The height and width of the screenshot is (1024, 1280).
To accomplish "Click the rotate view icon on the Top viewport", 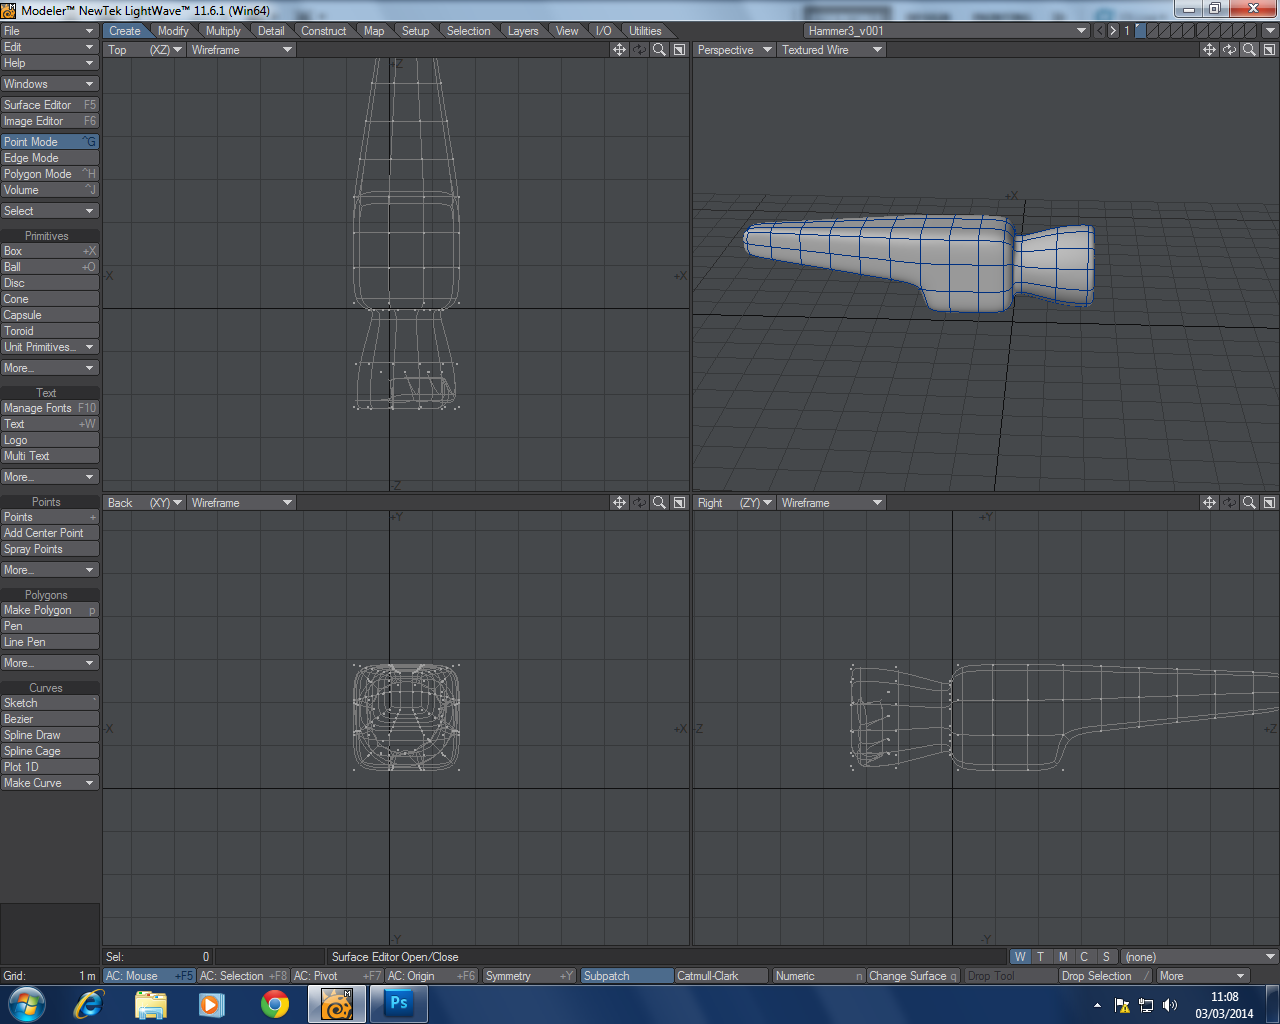I will [x=639, y=49].
